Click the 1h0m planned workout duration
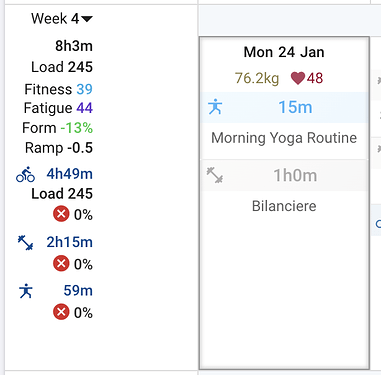Viewport: 381px width, 375px height. [295, 175]
